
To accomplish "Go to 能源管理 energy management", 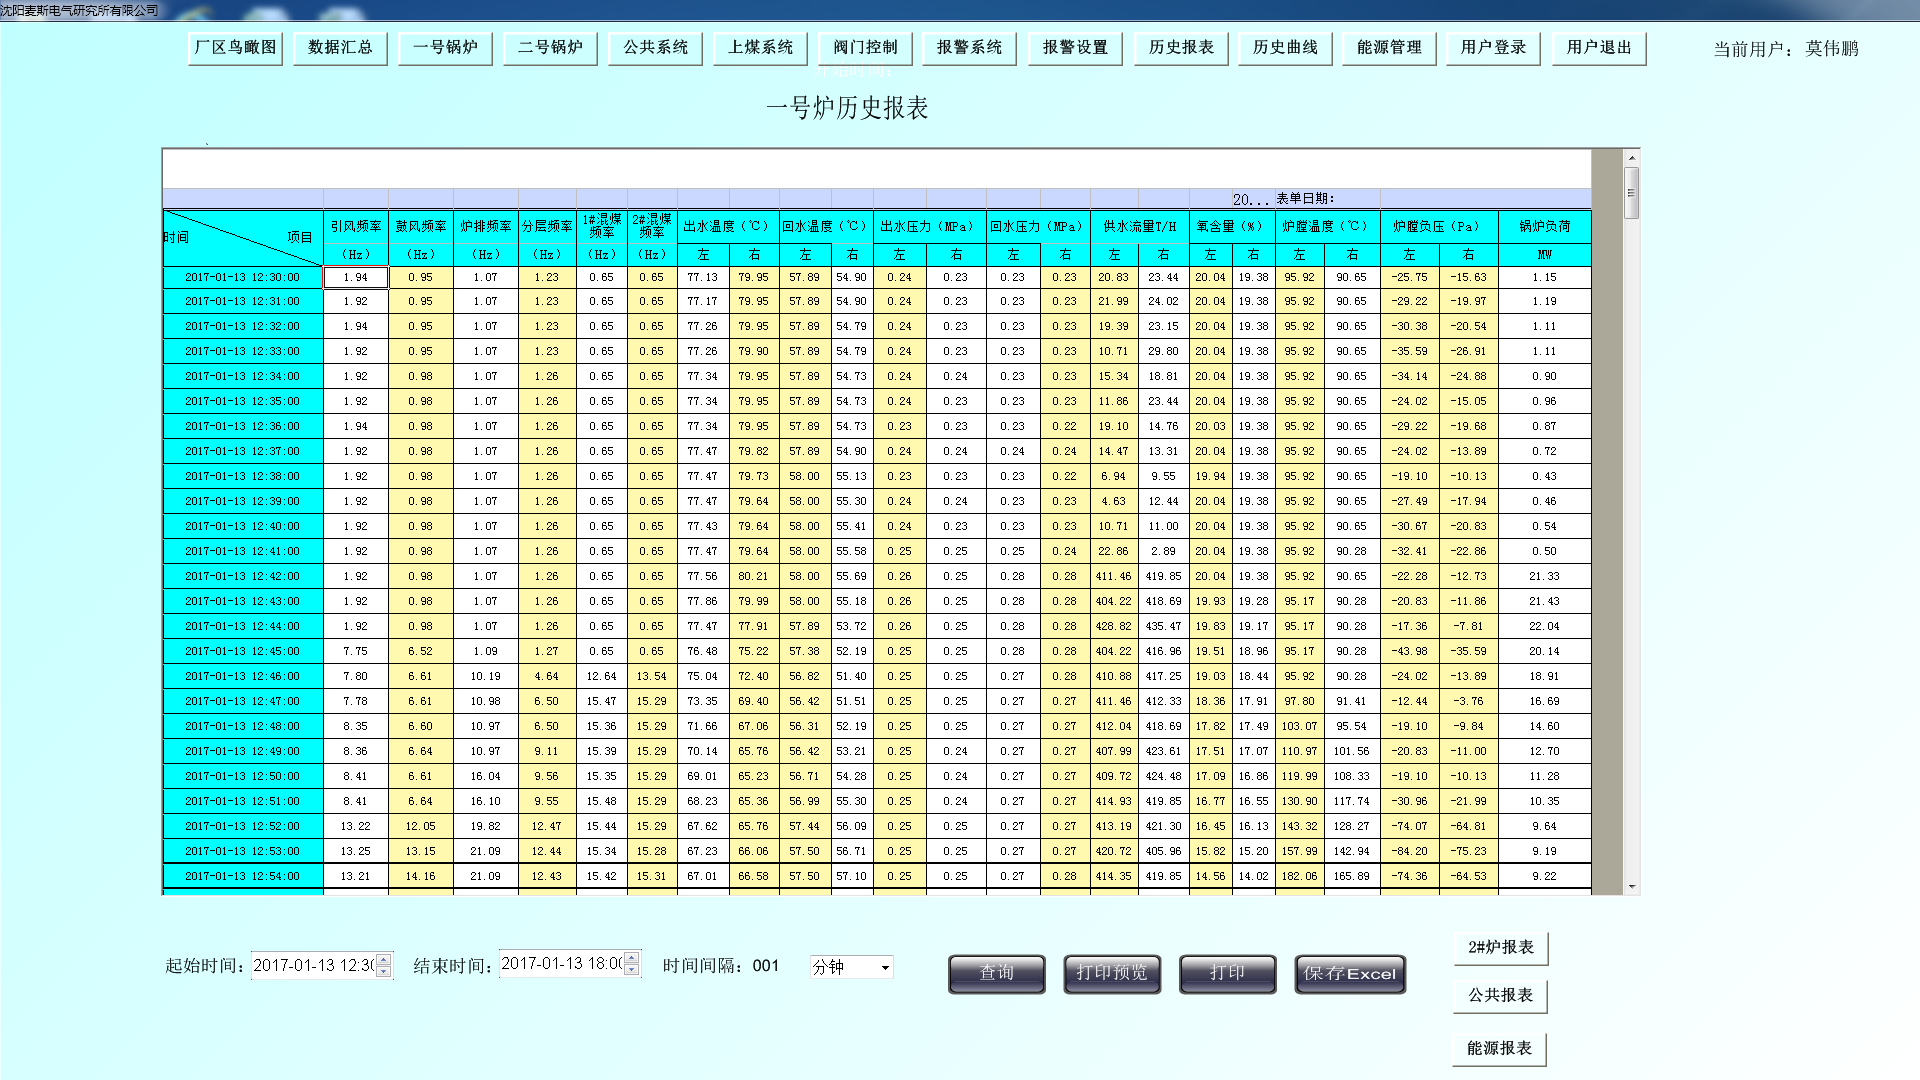I will [x=1389, y=48].
